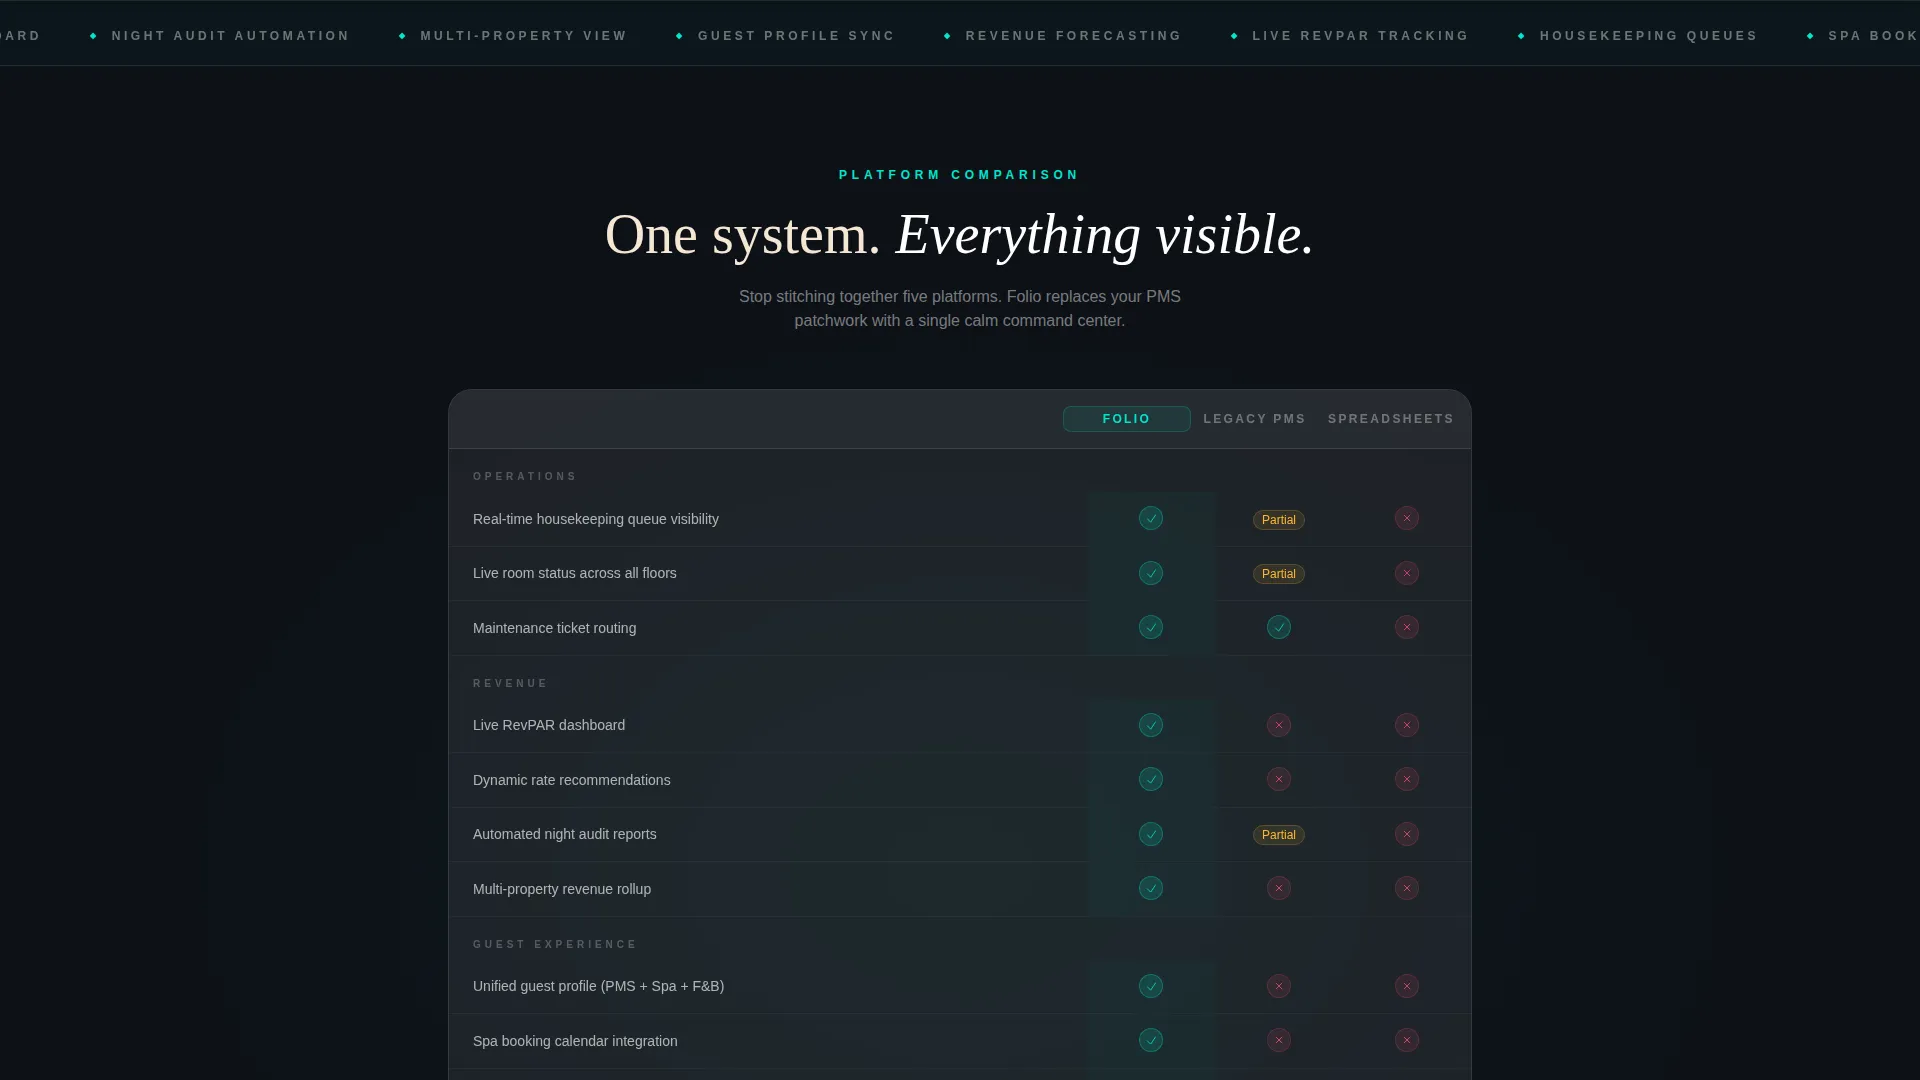Image resolution: width=1920 pixels, height=1080 pixels.
Task: Click Multi-property revenue rollup row label
Action: (562, 889)
